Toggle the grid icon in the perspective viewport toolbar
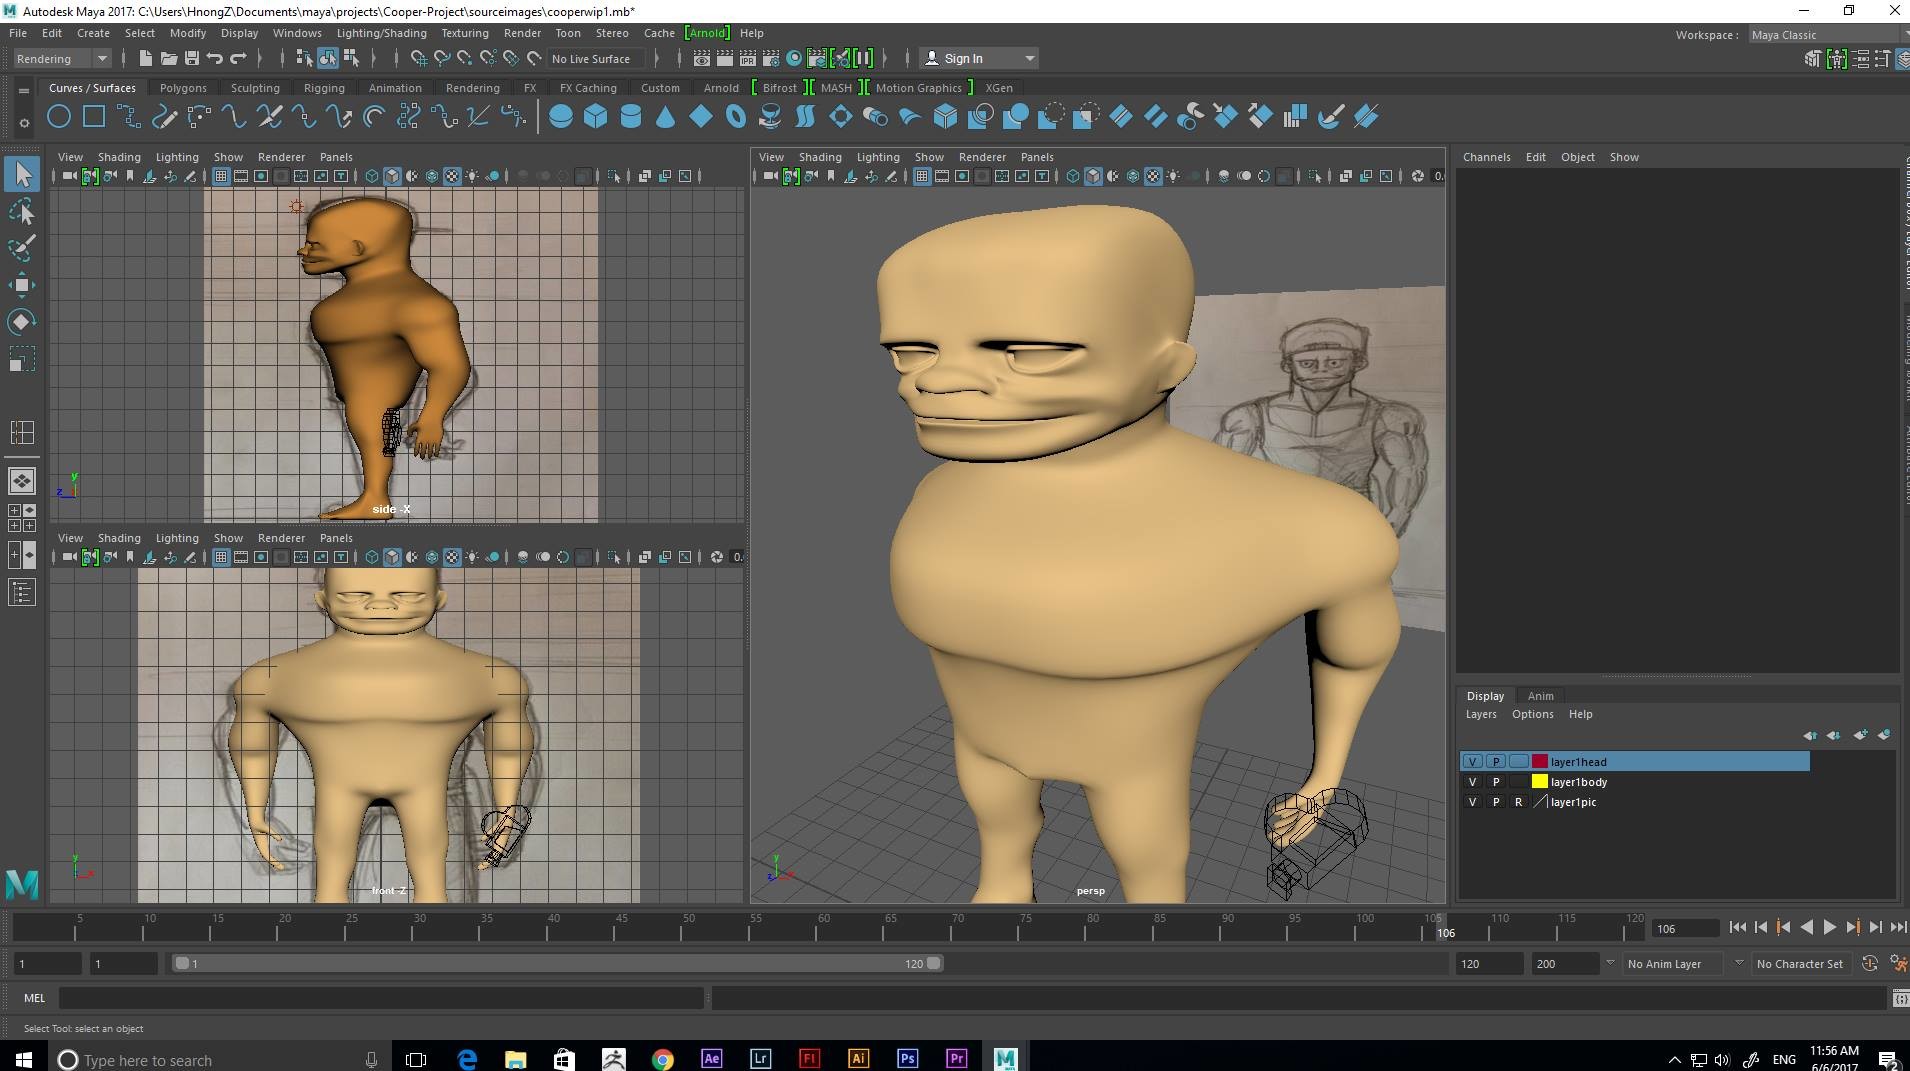1910x1071 pixels. click(923, 176)
